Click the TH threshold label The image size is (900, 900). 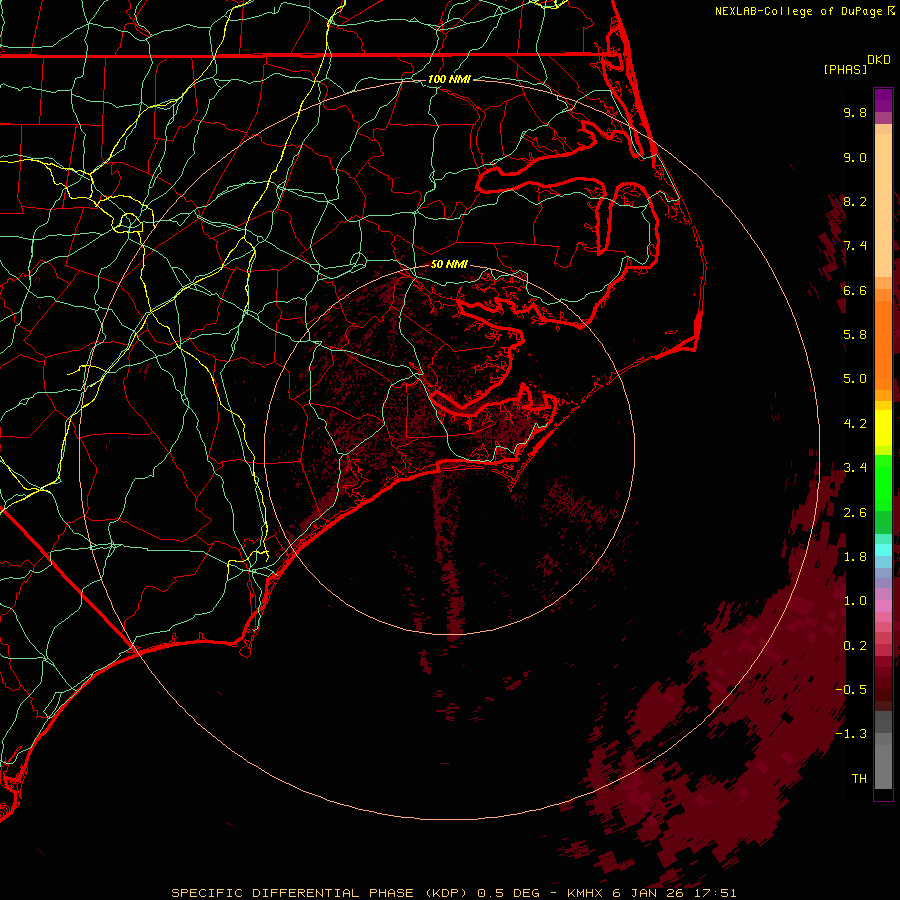coord(859,779)
